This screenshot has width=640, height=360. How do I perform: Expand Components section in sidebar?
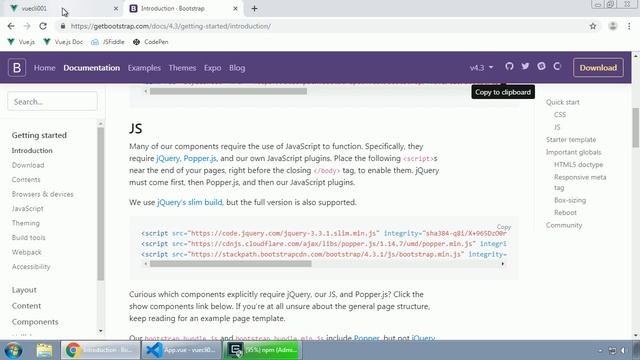[x=35, y=322]
